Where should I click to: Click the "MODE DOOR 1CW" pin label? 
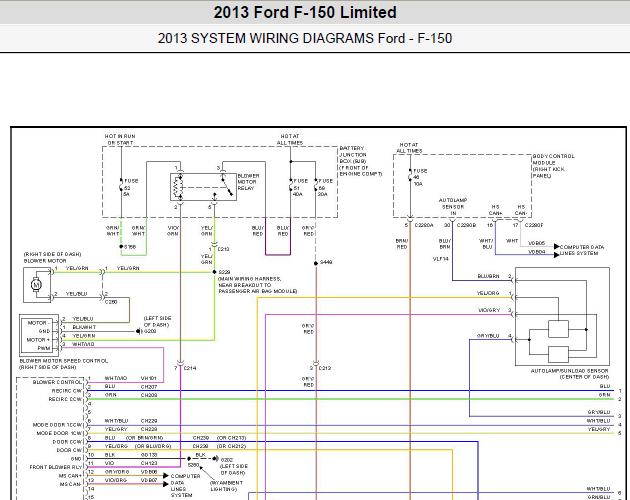coord(59,433)
